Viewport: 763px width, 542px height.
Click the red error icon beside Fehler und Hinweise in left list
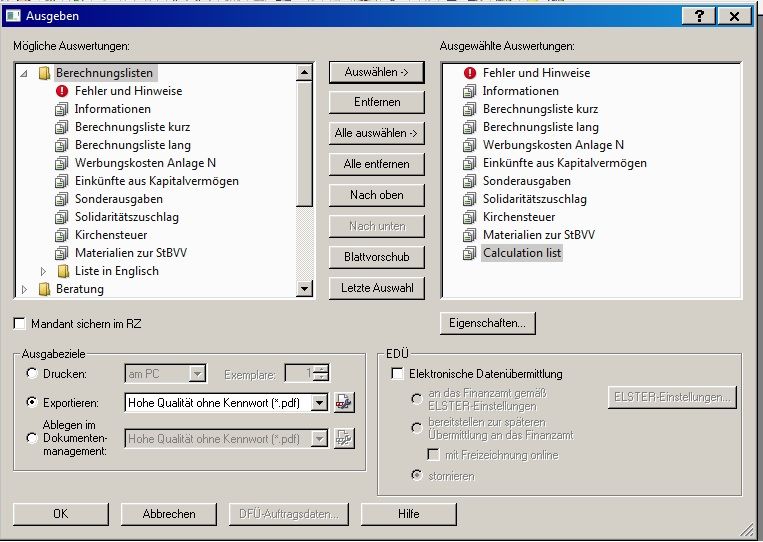tap(62, 91)
